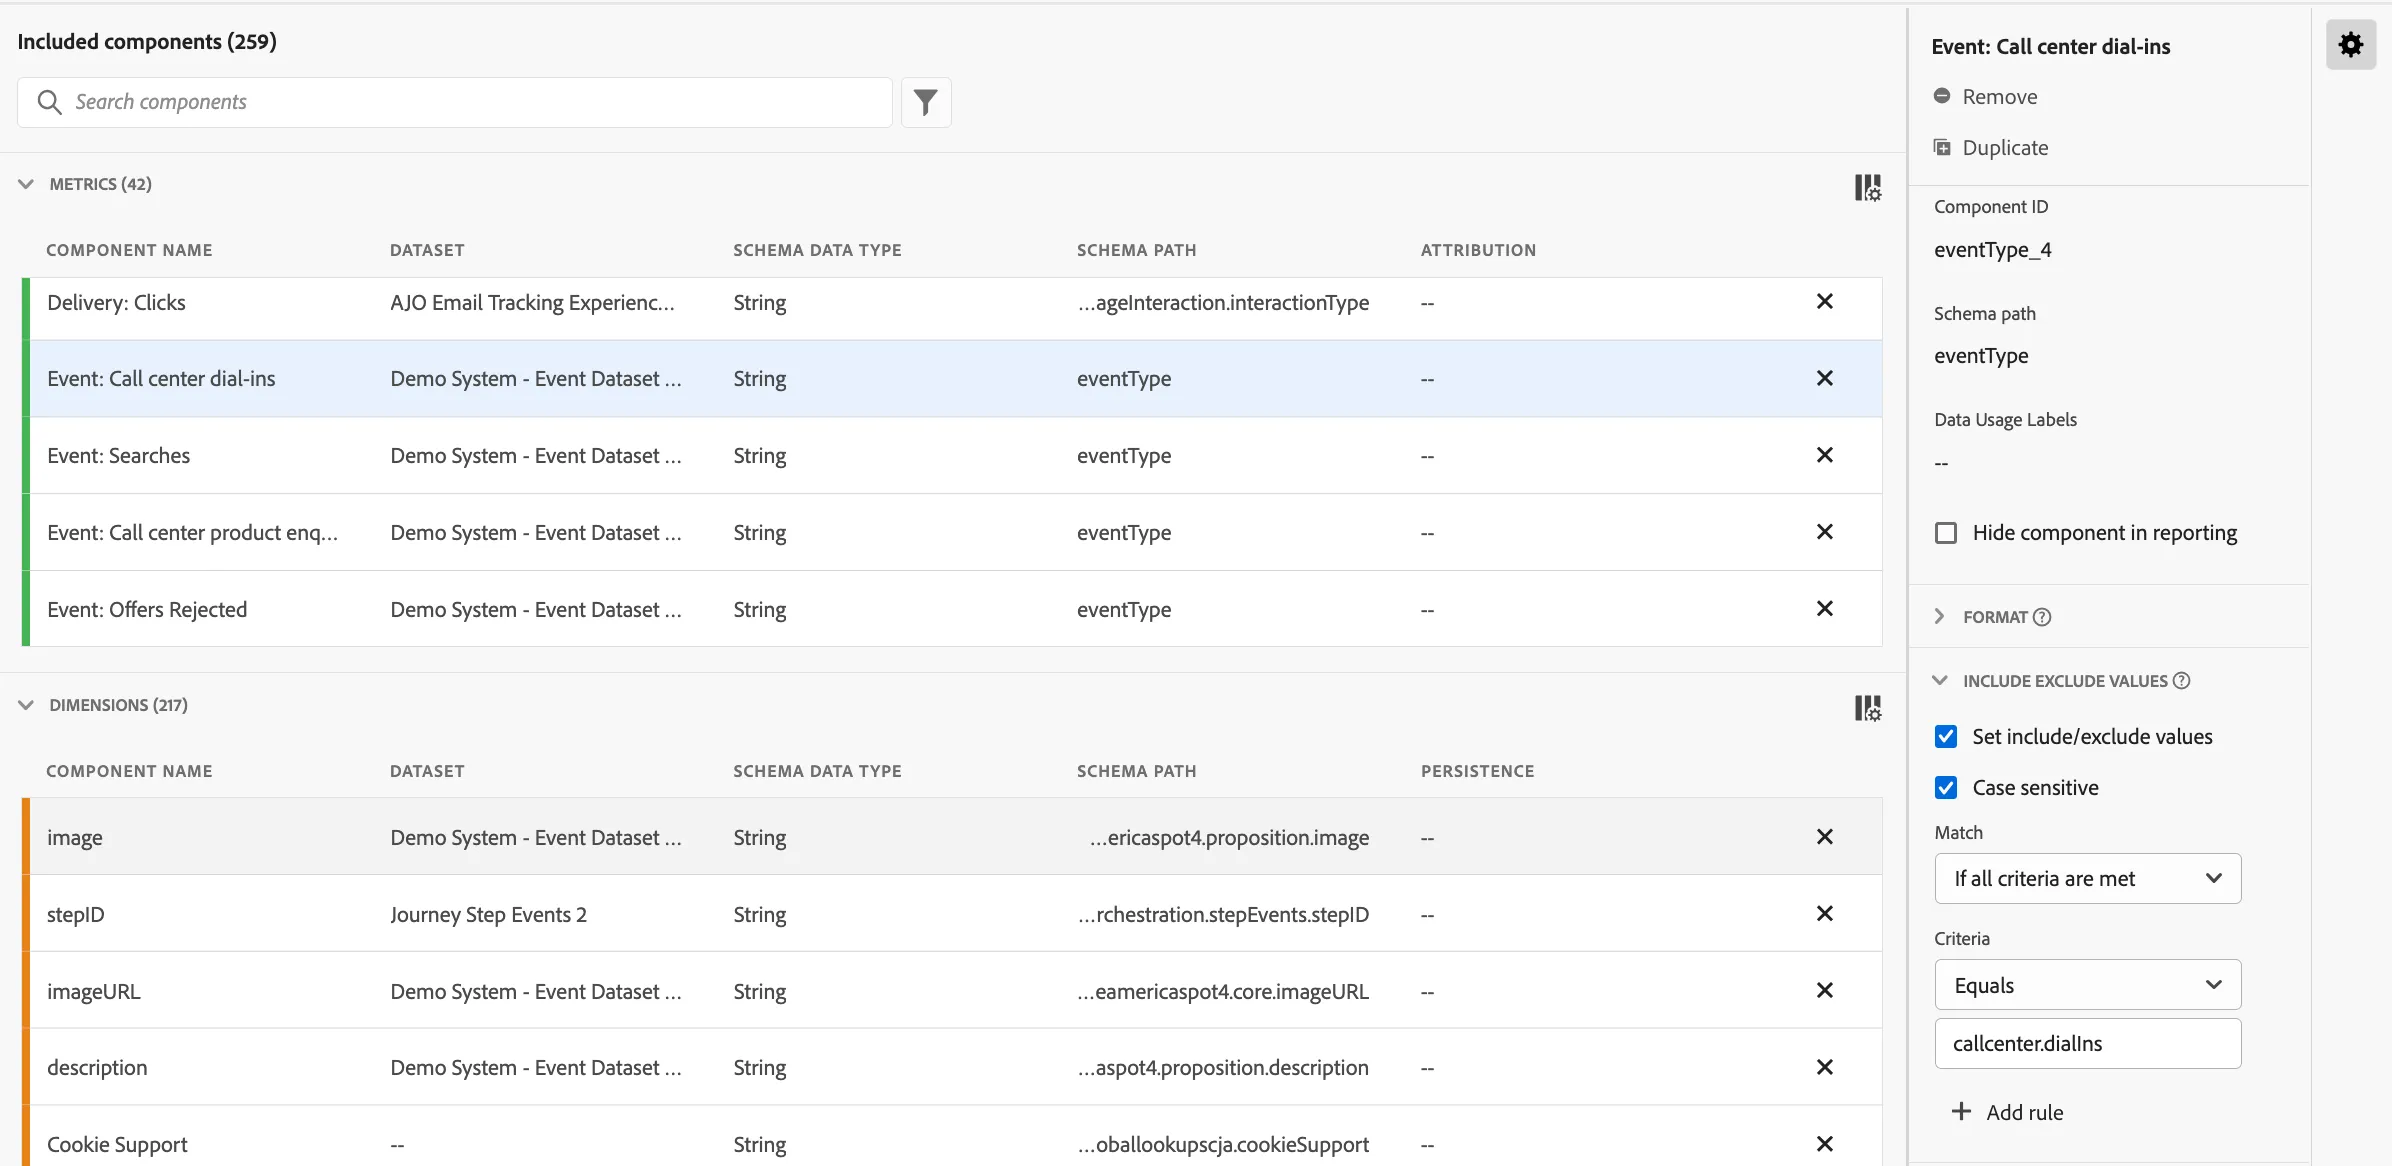Select the stepID dimension row

click(952, 915)
